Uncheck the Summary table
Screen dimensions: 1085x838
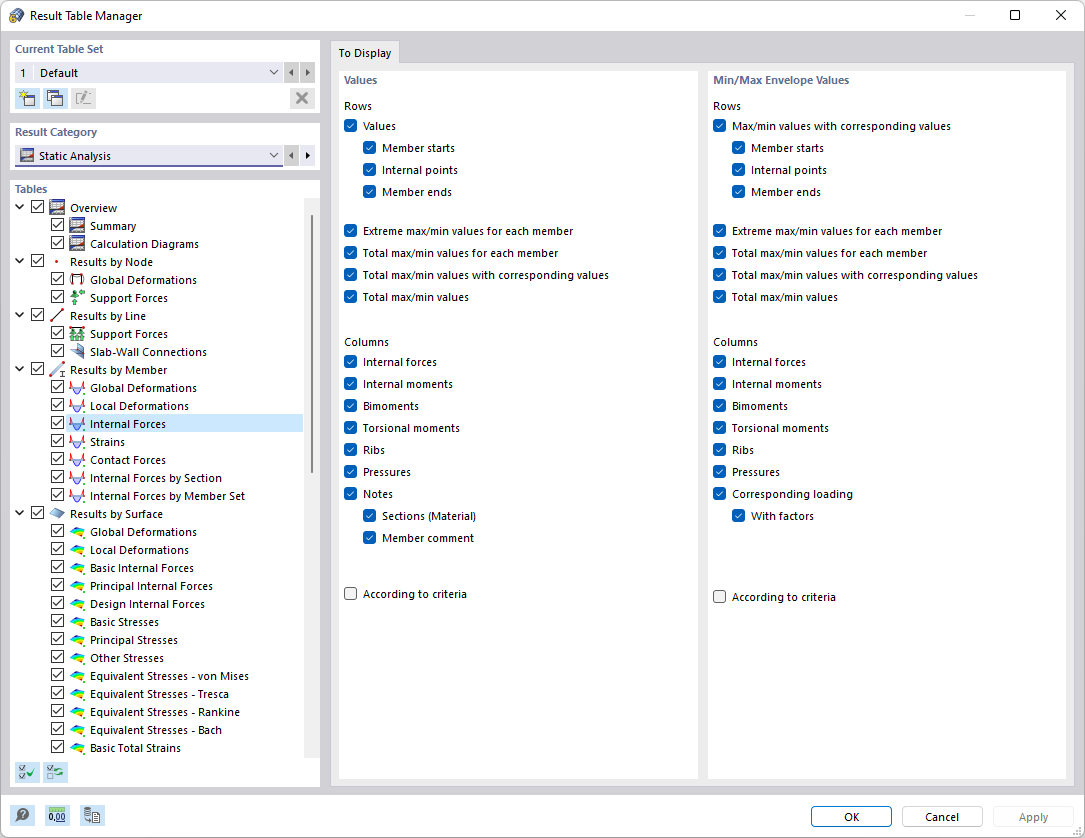(x=57, y=225)
